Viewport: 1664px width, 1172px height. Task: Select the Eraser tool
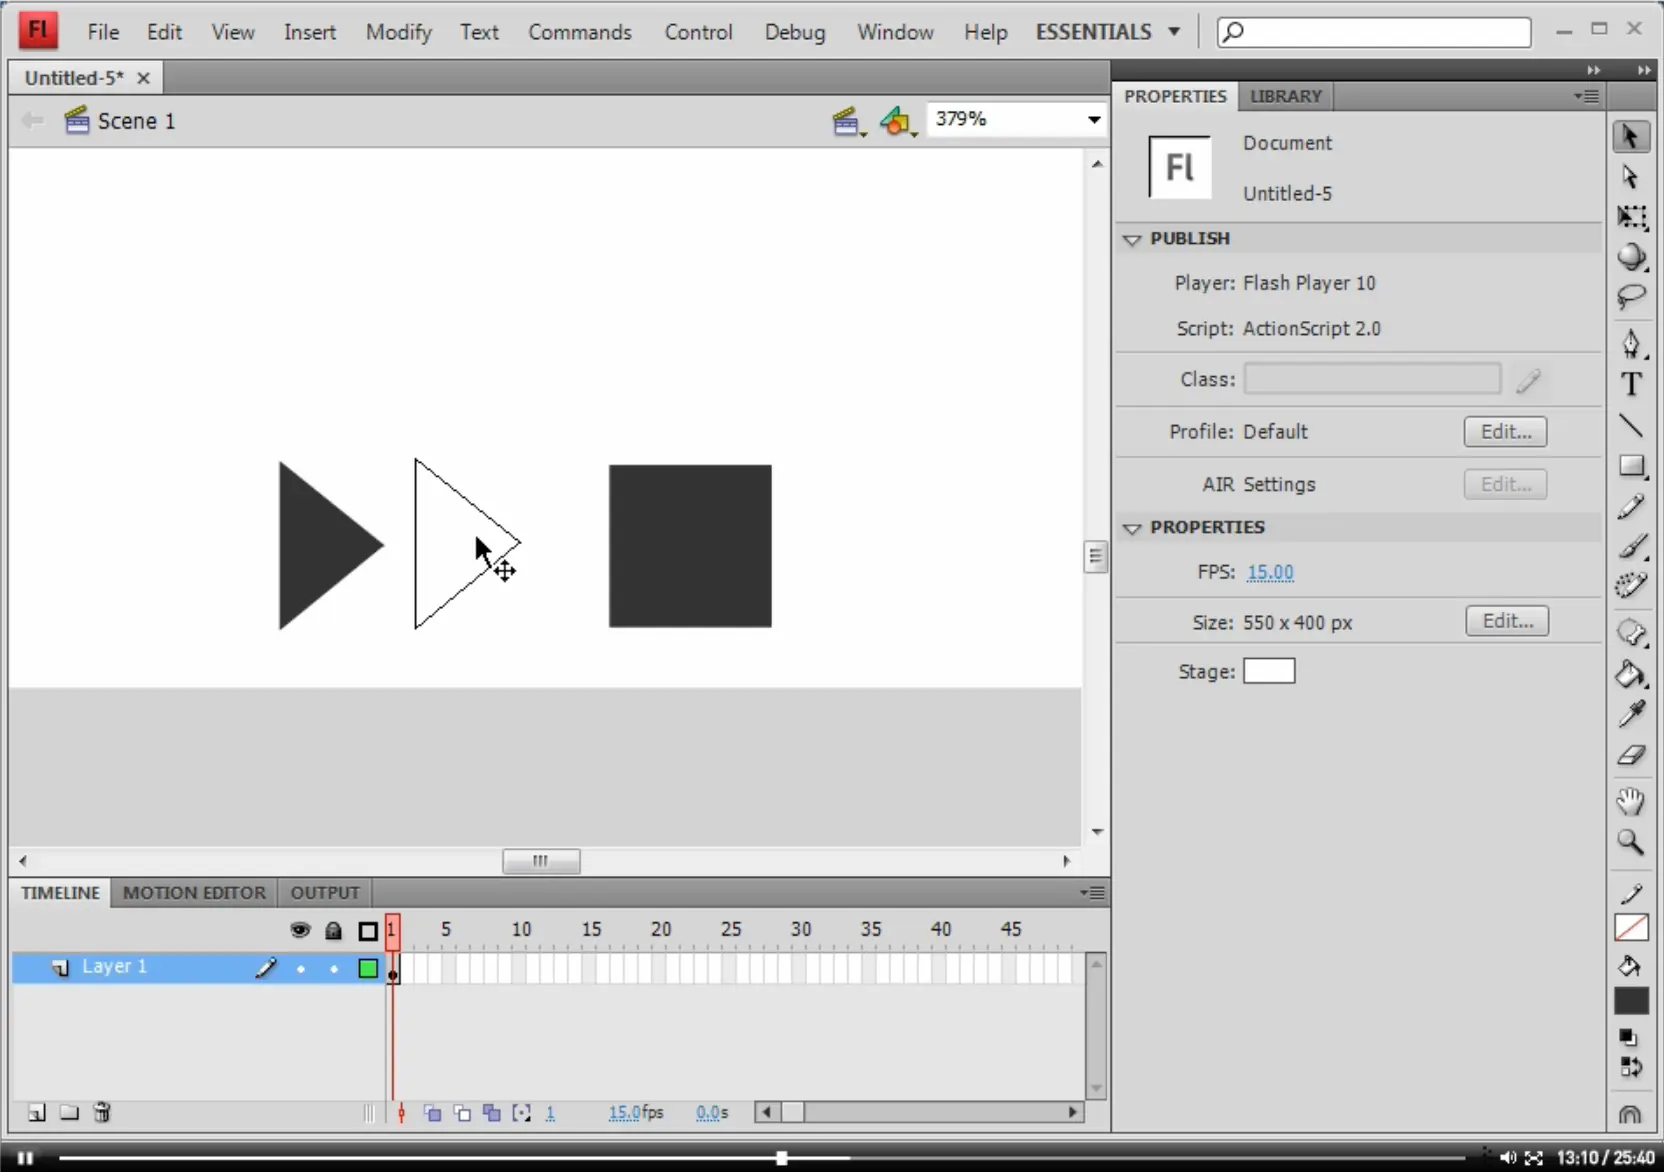(1631, 756)
